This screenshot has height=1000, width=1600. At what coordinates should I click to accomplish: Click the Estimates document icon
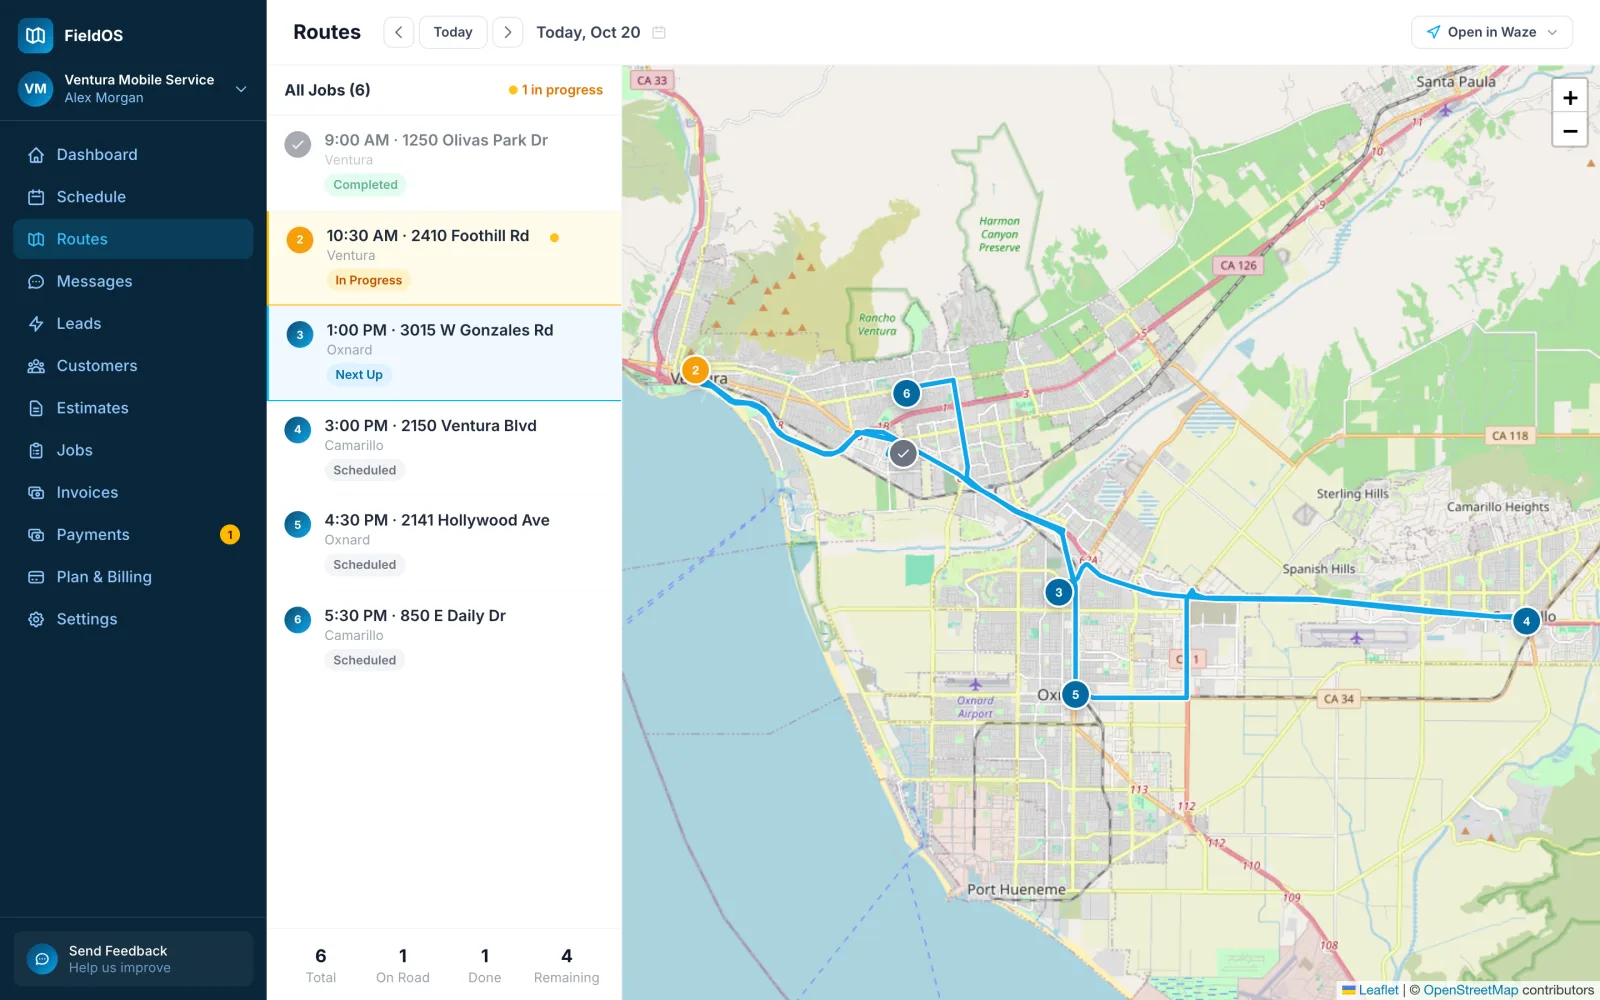(36, 408)
